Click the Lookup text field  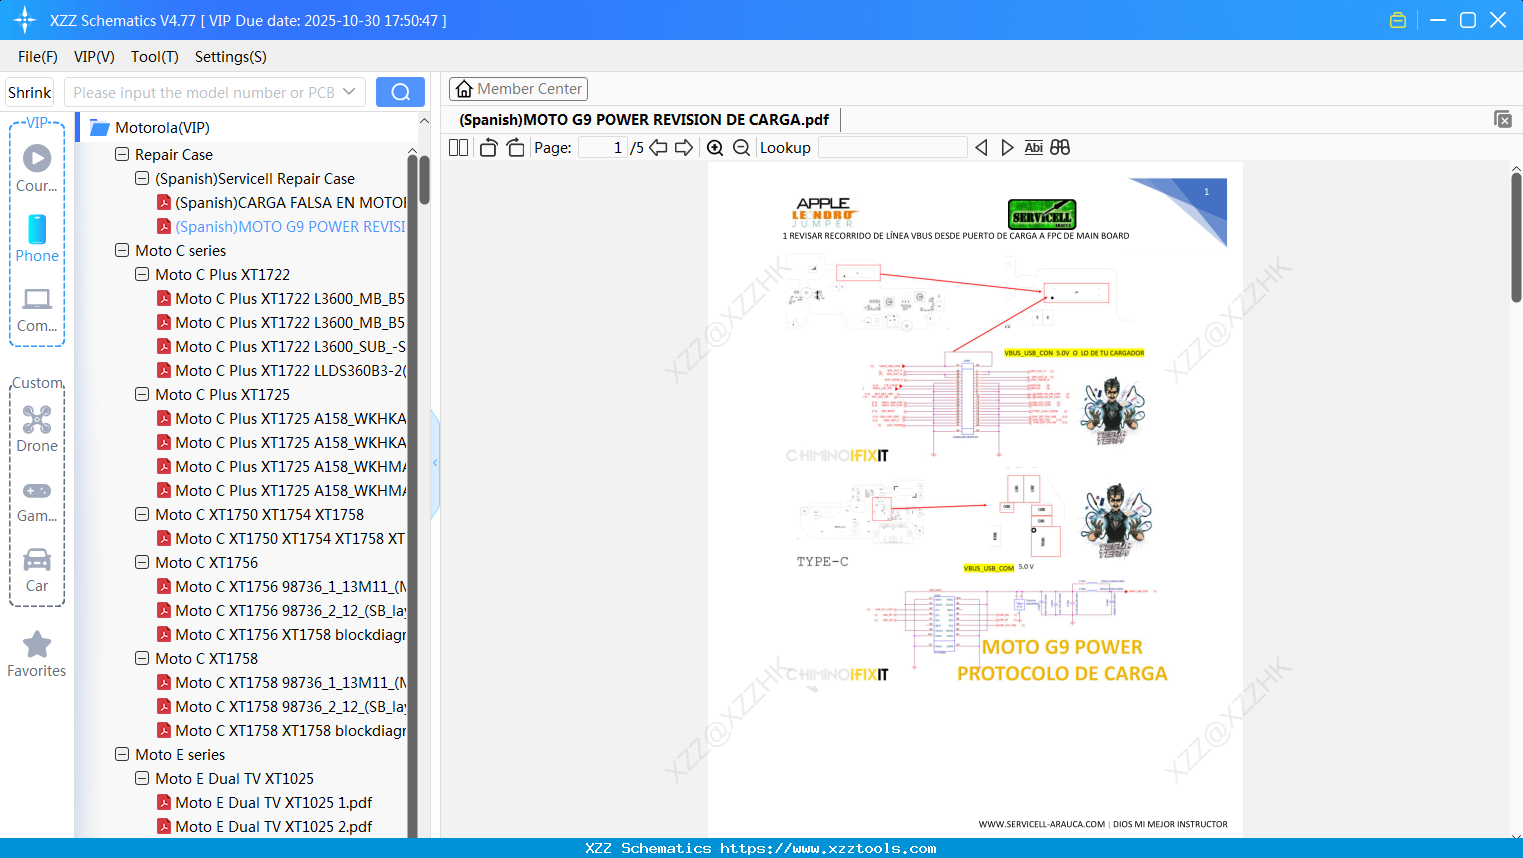pos(892,148)
